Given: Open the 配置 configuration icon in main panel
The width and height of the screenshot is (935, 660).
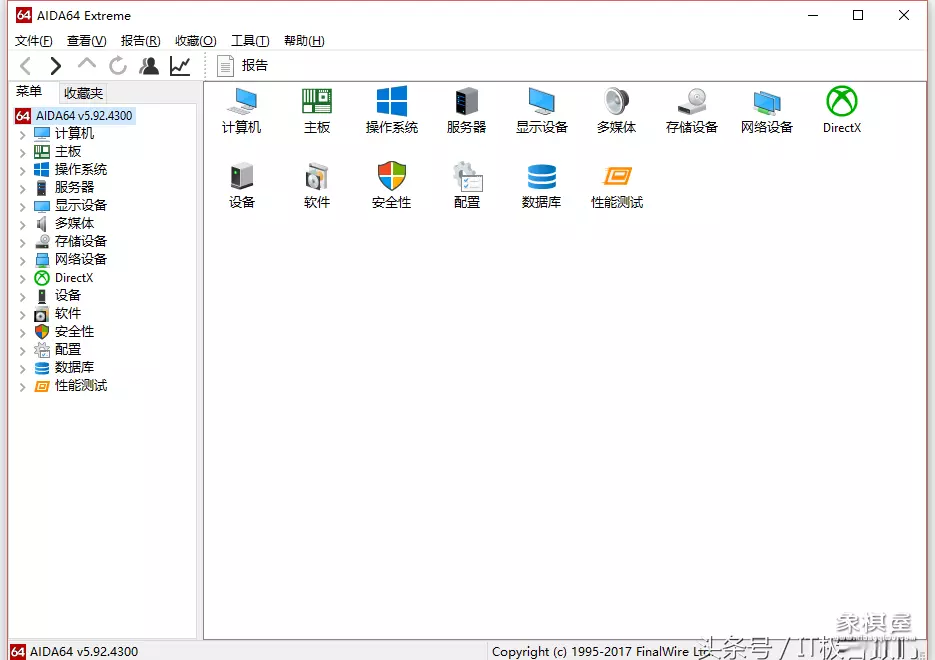Looking at the screenshot, I should (x=466, y=185).
